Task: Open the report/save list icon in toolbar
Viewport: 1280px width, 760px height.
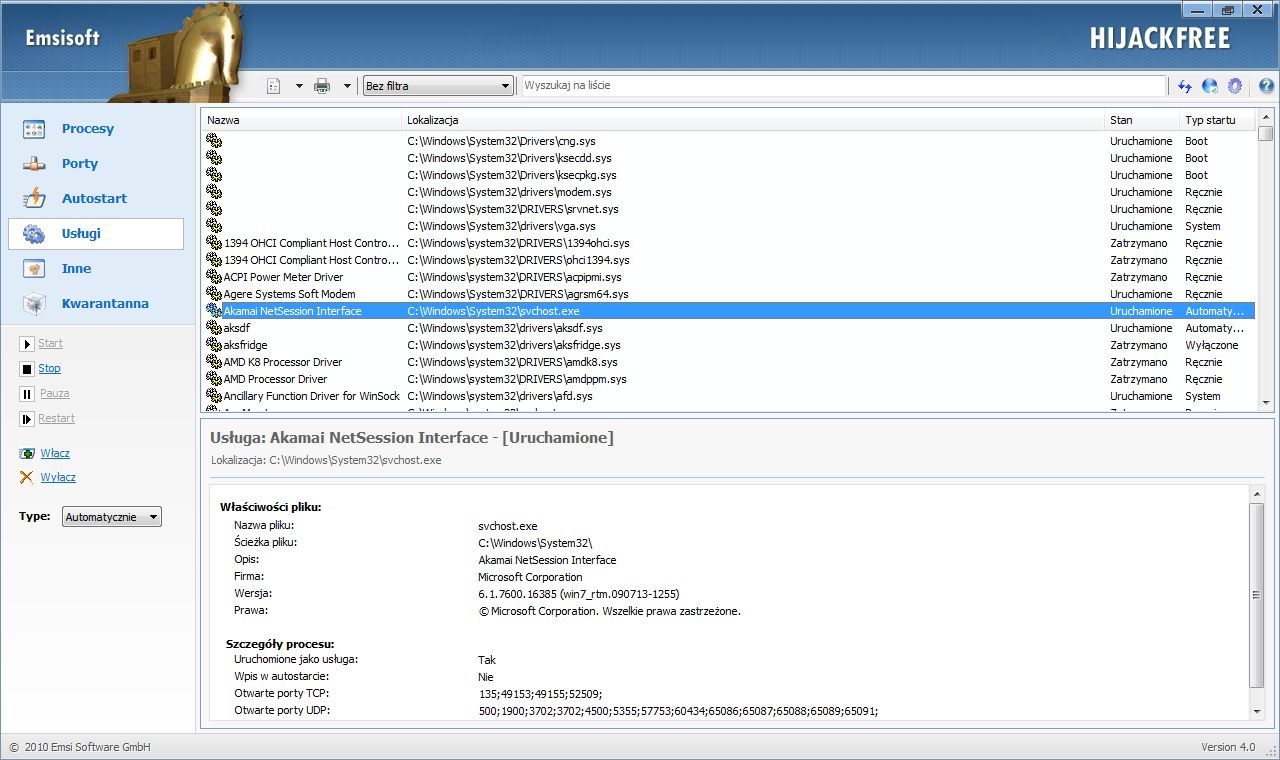Action: pos(274,86)
